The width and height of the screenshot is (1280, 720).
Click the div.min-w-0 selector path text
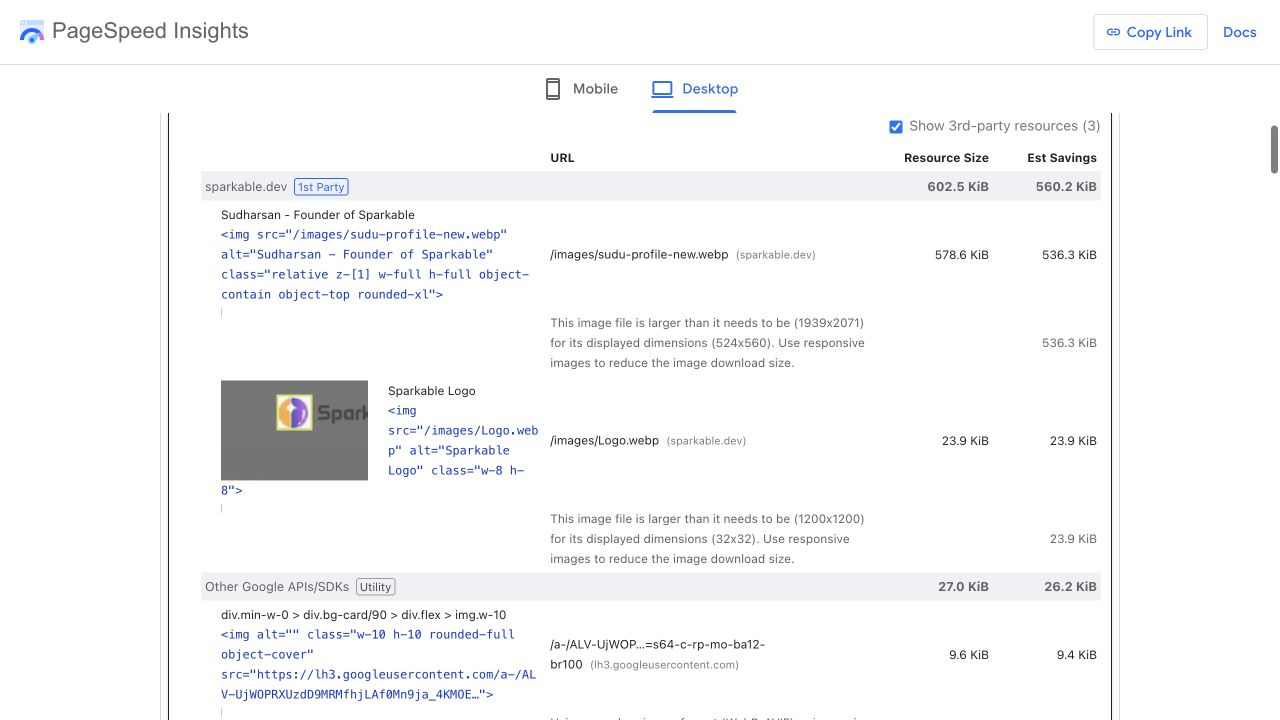(x=363, y=615)
